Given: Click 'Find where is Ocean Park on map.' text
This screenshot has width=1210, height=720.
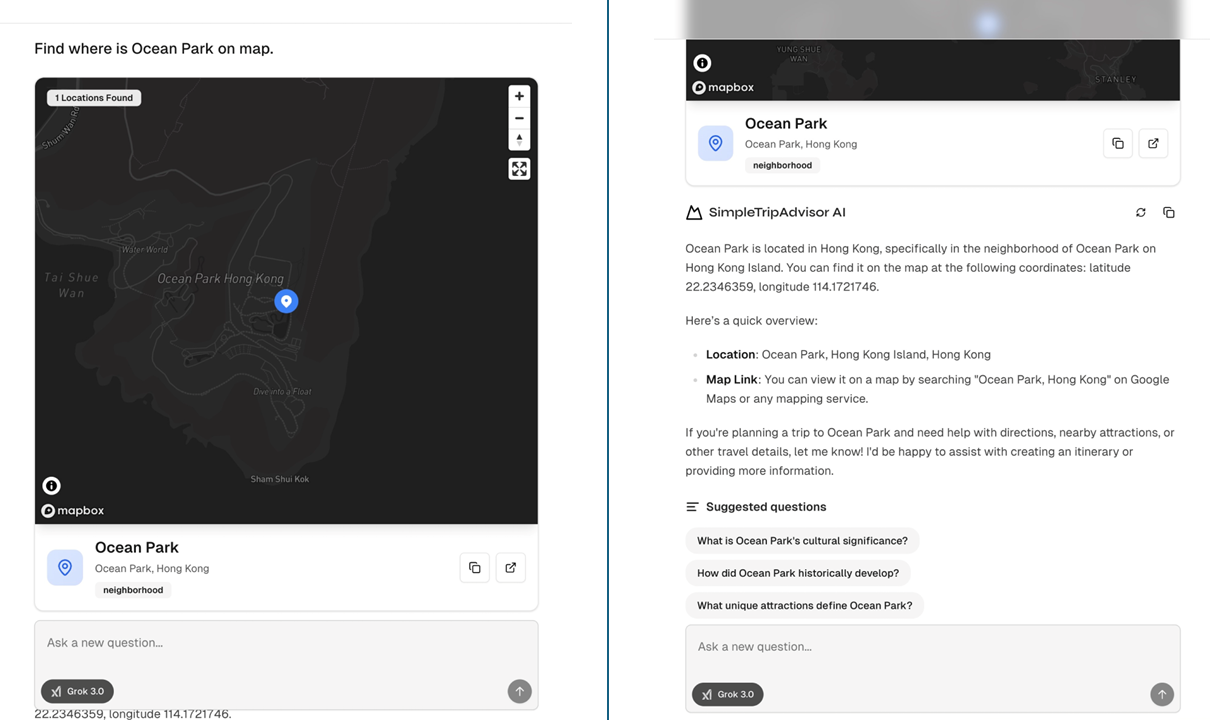Looking at the screenshot, I should pyautogui.click(x=154, y=48).
